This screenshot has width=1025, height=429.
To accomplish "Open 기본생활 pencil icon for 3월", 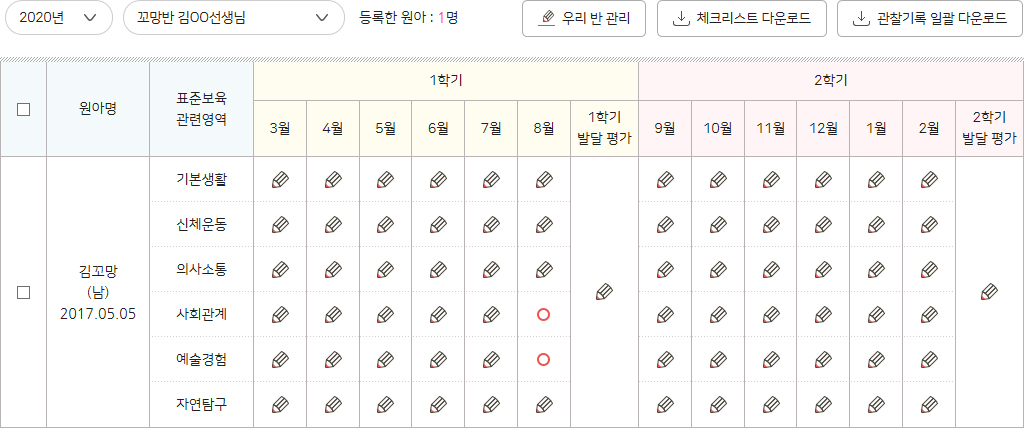I will pos(280,179).
